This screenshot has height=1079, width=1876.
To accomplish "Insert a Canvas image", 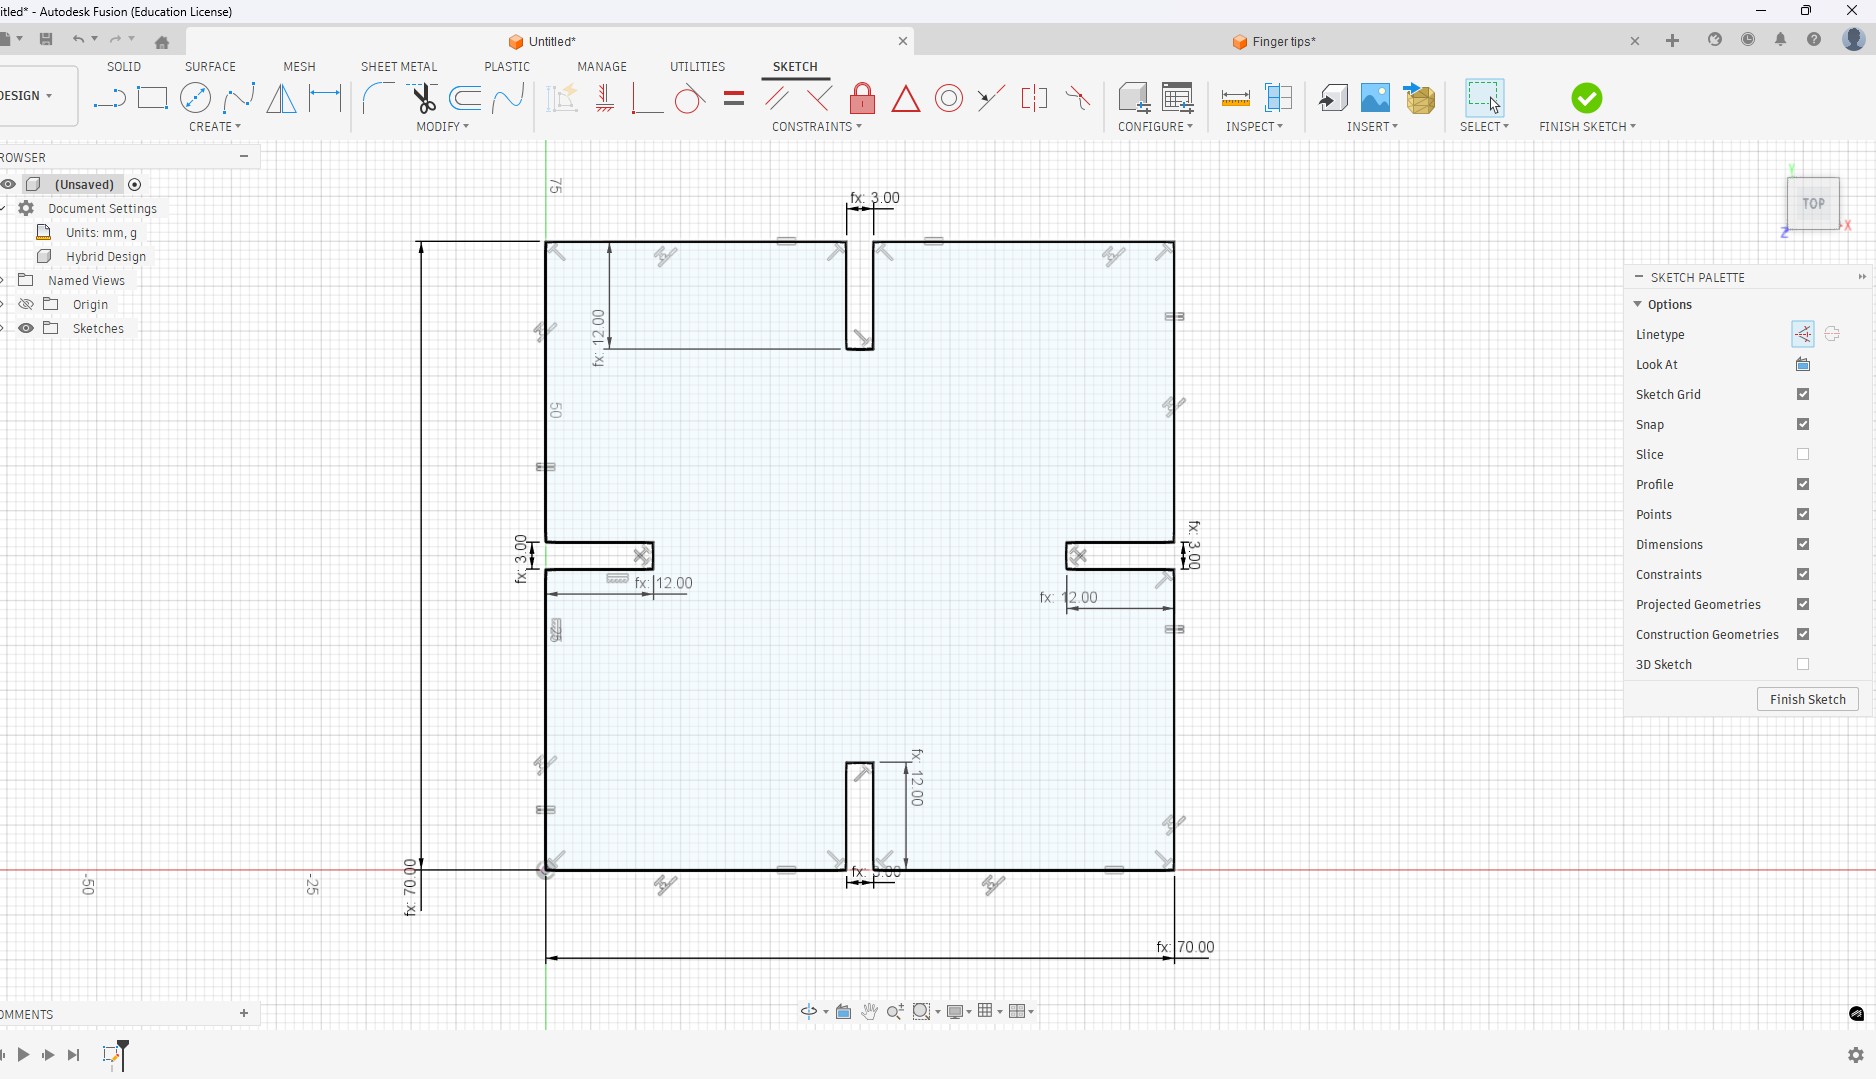I will [1375, 98].
